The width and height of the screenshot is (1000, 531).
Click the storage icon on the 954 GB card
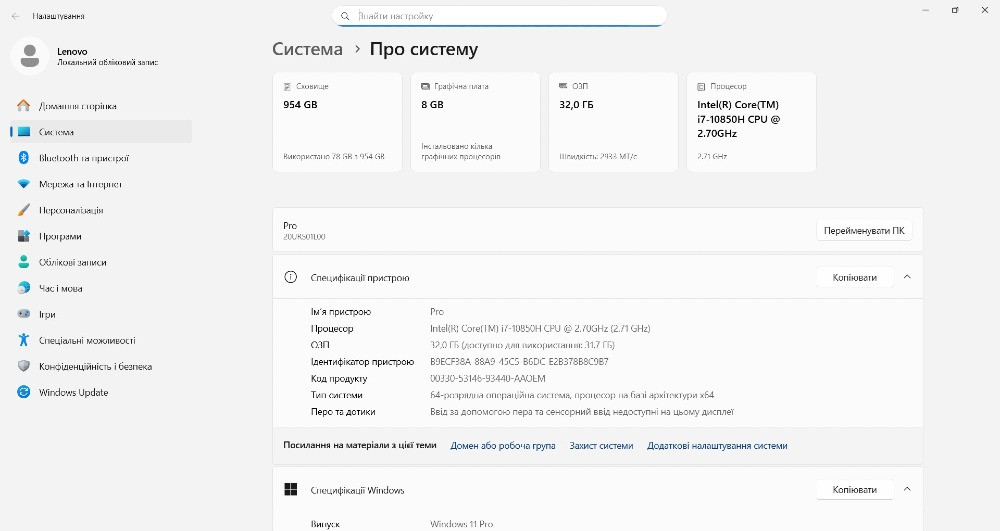click(287, 86)
